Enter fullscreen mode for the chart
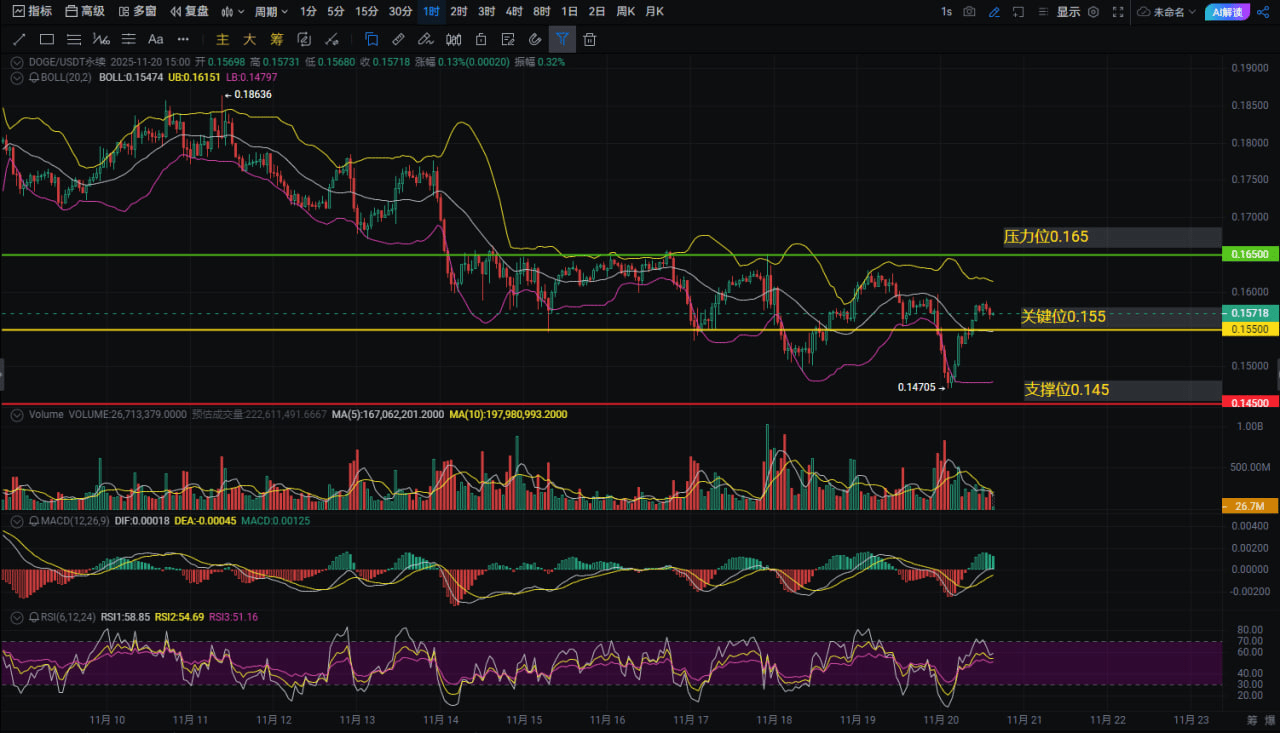Screen dimensions: 1280x733 coord(1118,12)
